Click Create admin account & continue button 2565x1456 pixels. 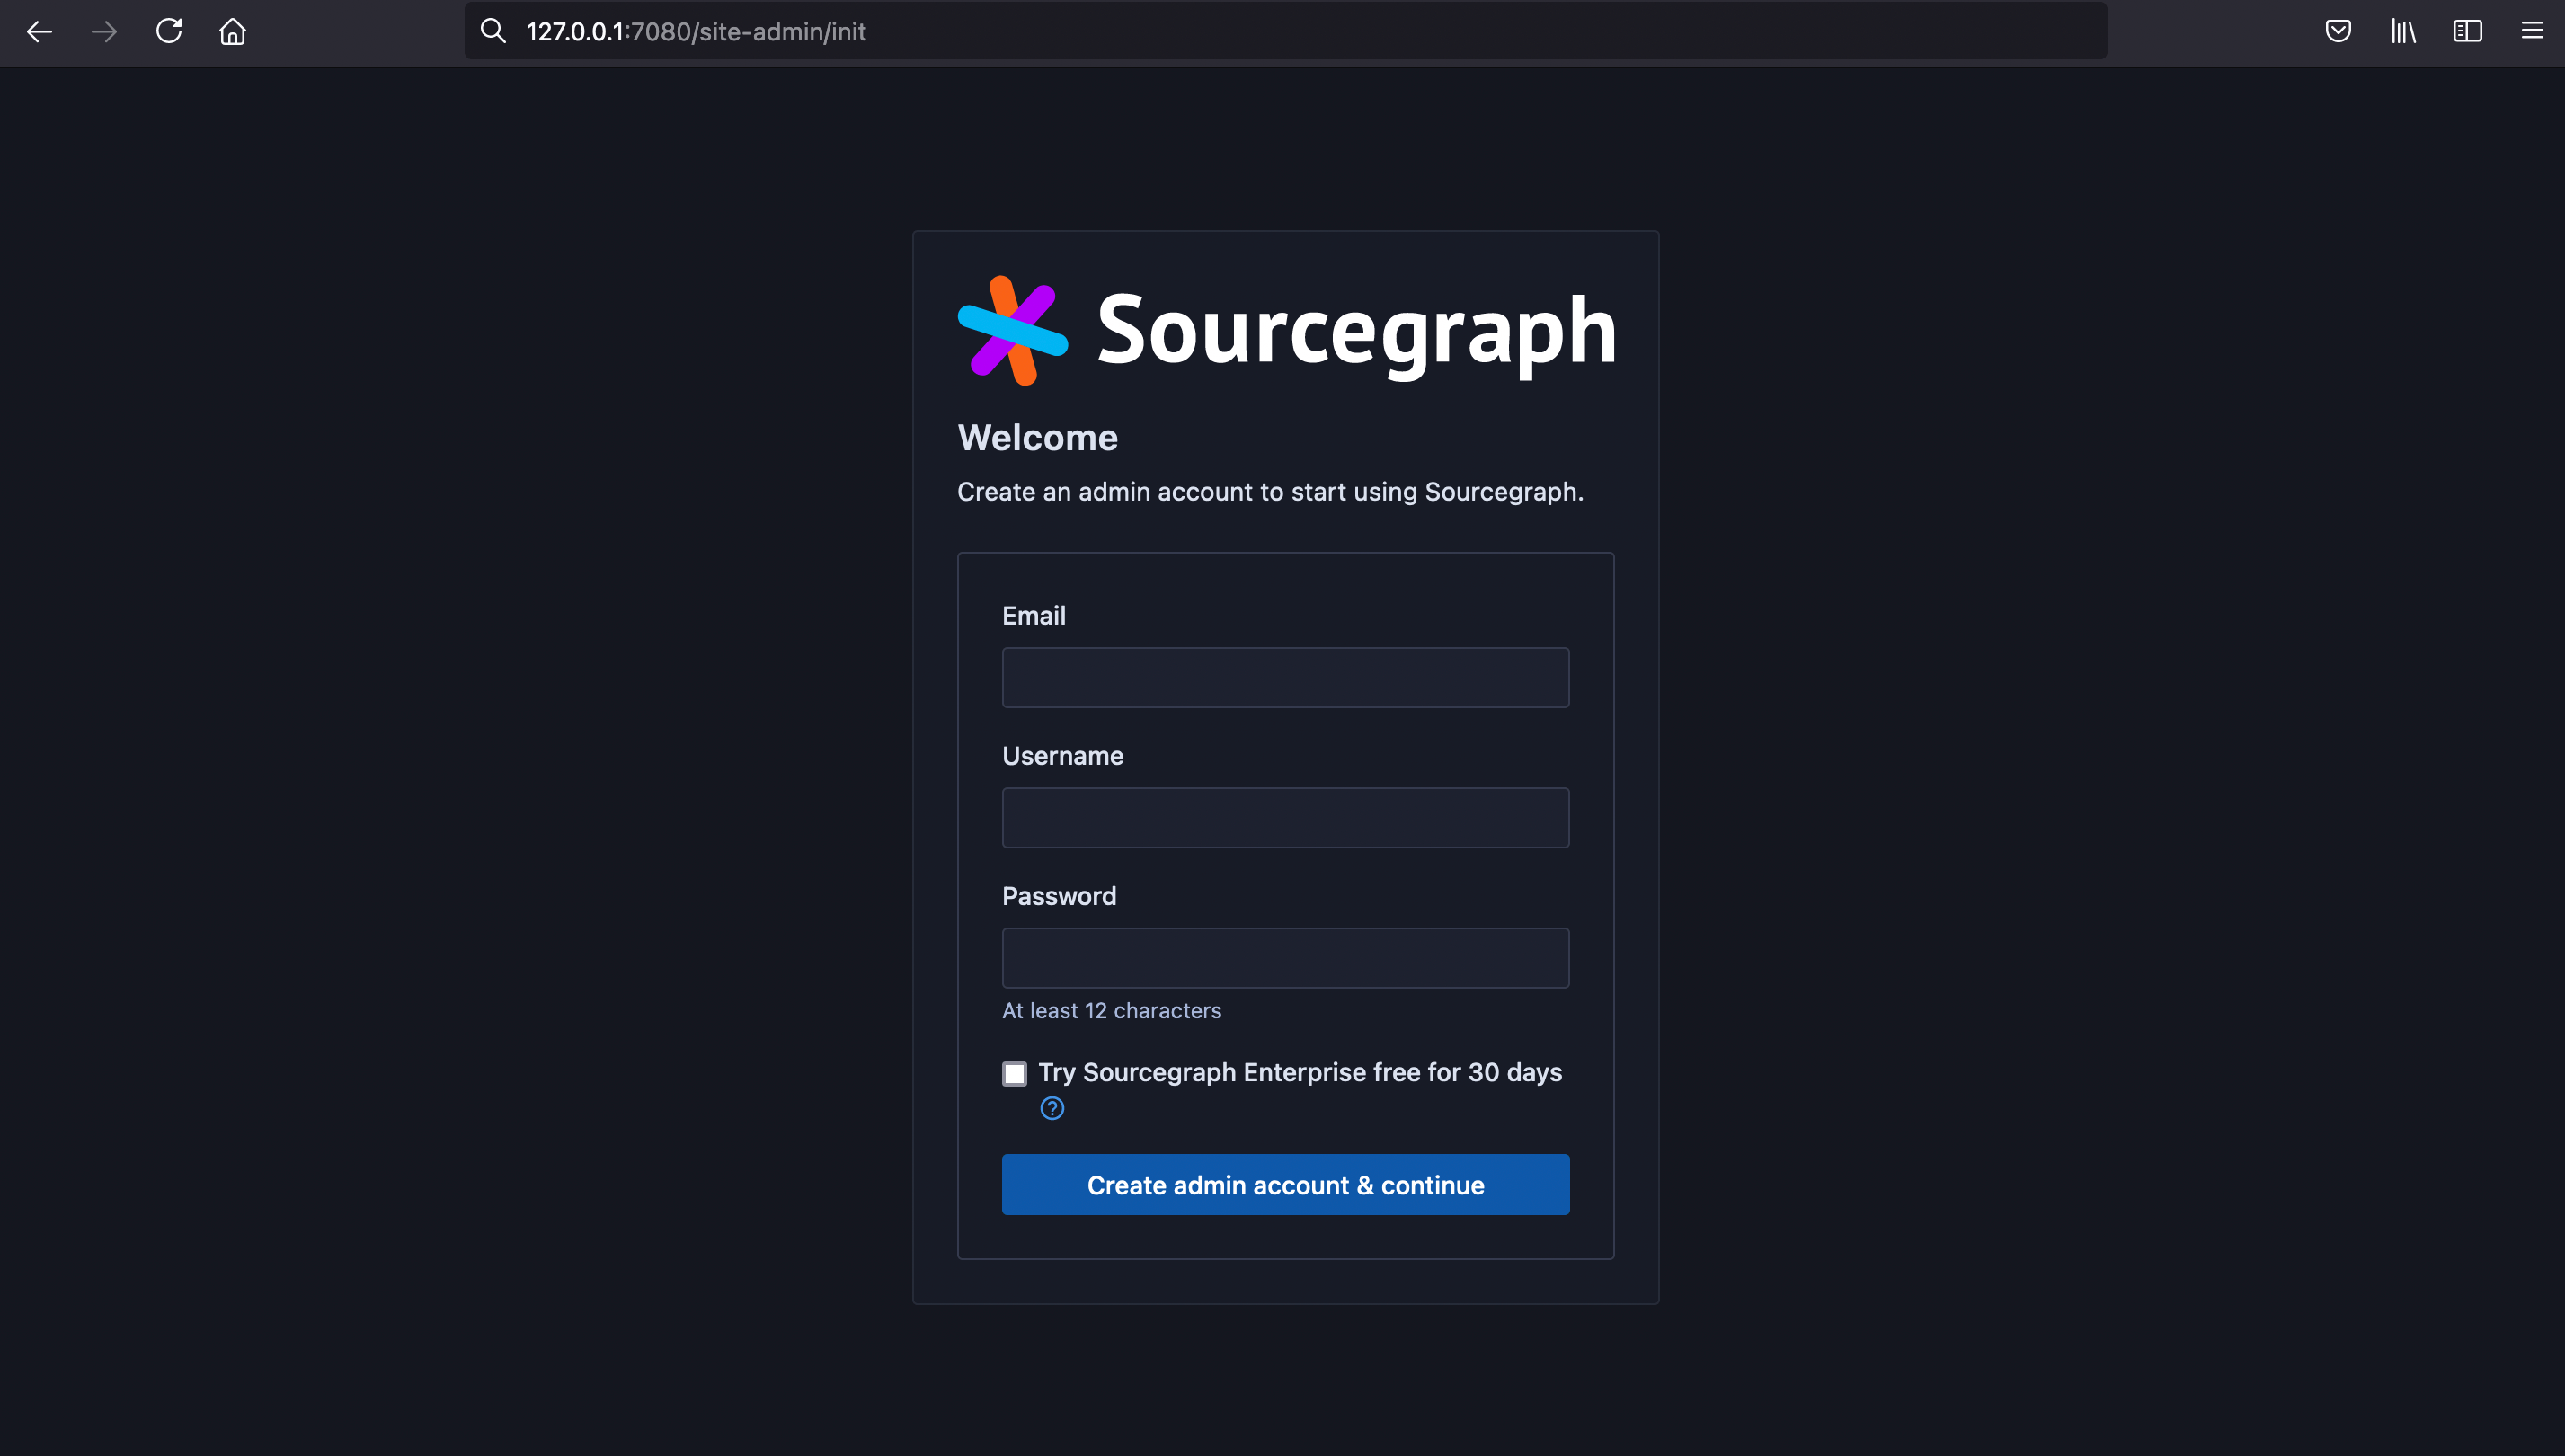(1286, 1185)
